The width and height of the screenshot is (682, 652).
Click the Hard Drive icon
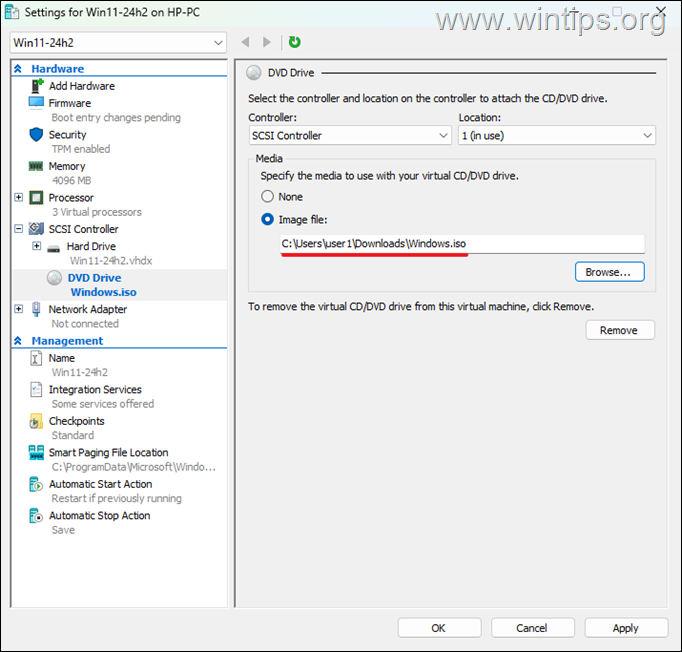(53, 248)
